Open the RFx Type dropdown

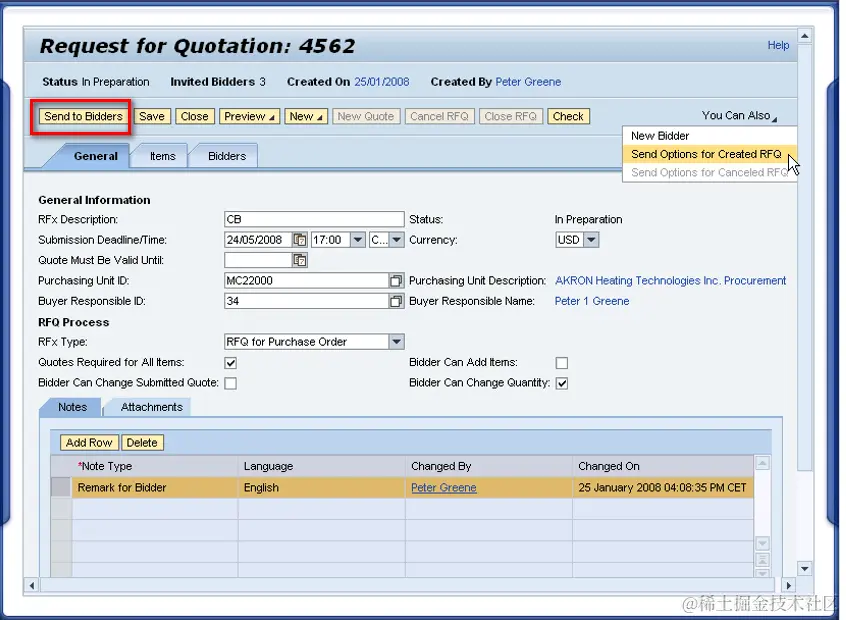click(x=397, y=342)
